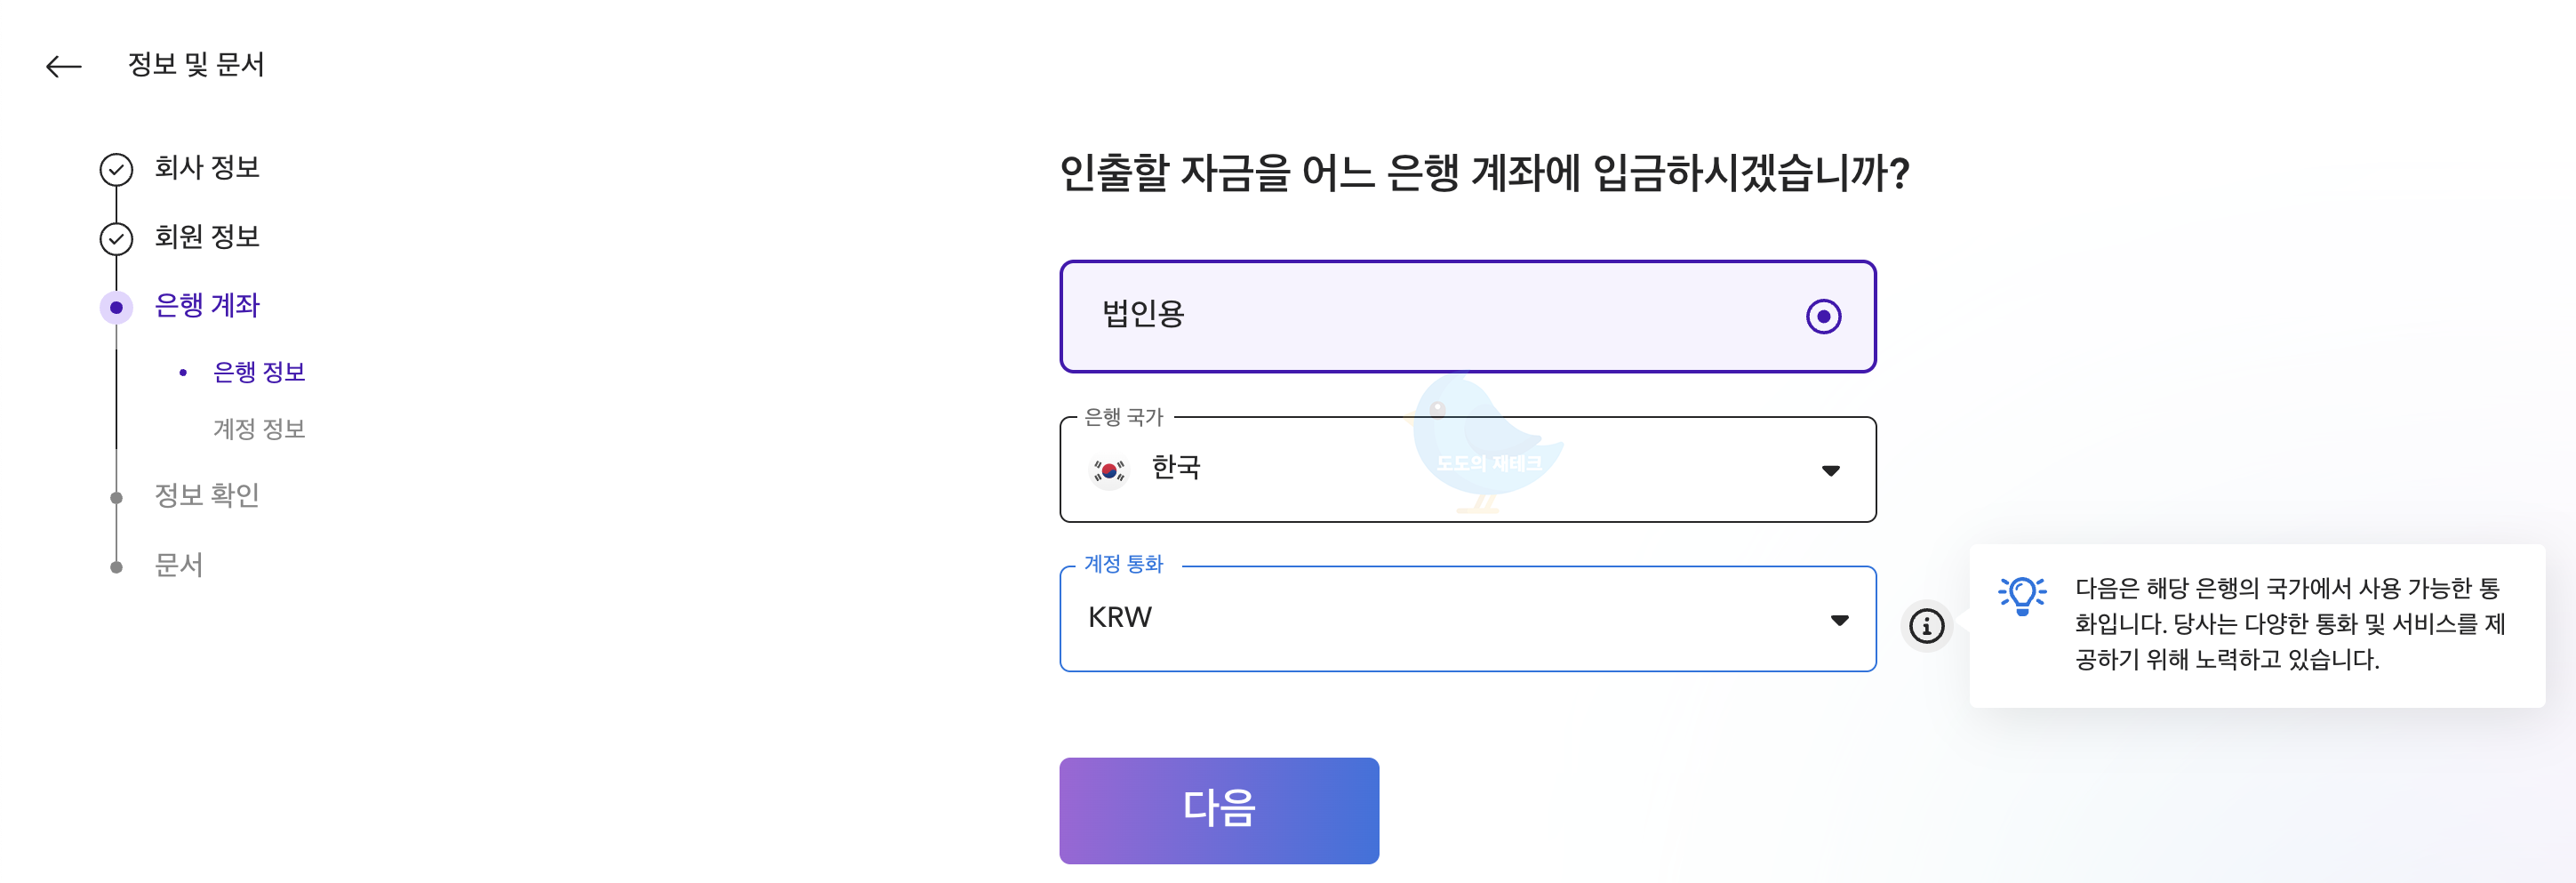Click the checkmark icon beside 회원 정보
Image resolution: width=2576 pixels, height=883 pixels.
click(x=117, y=238)
